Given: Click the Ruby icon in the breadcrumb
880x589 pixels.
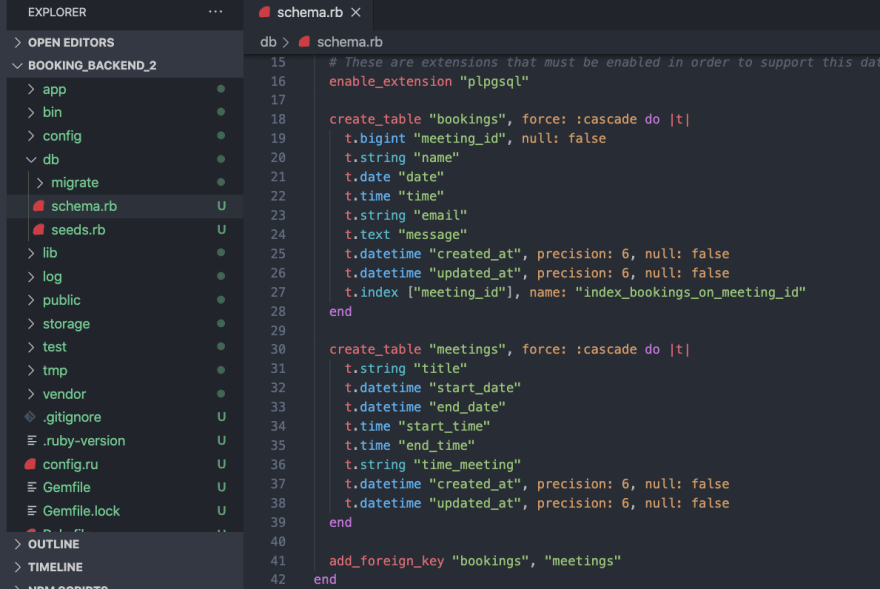Looking at the screenshot, I should pos(304,42).
